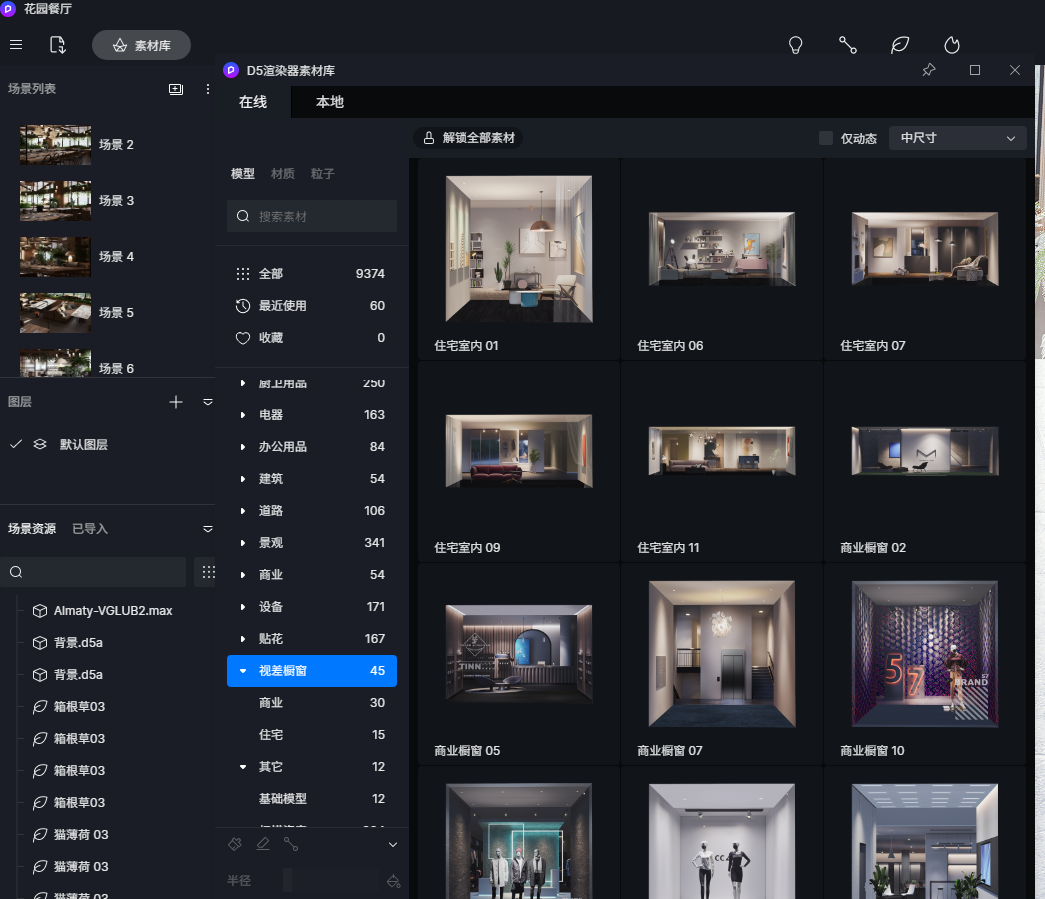Expand the bottom tool panel chevron
This screenshot has width=1045, height=899.
pos(393,844)
